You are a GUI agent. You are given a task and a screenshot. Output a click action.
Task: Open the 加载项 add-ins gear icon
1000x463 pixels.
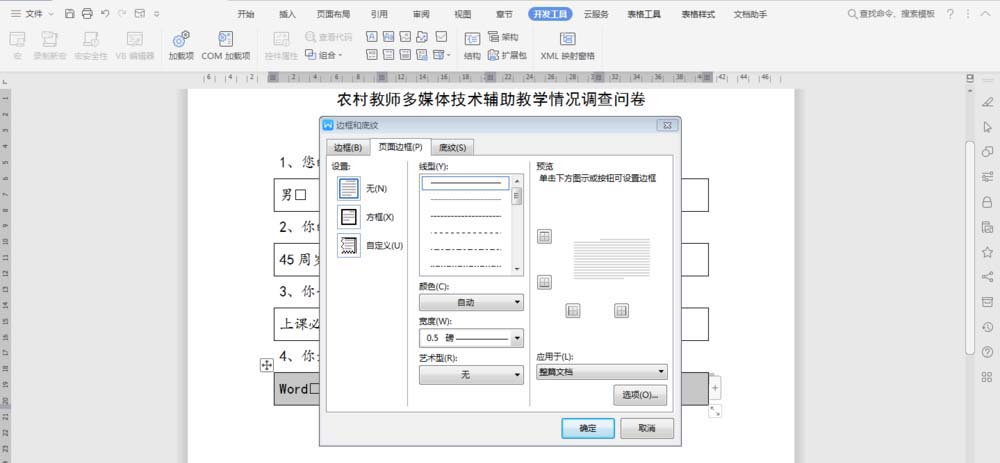coord(181,40)
